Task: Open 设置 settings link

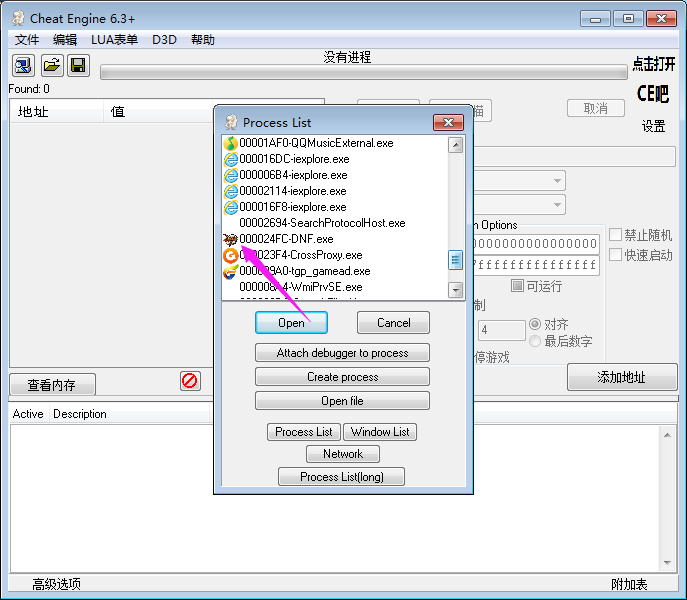Action: (x=653, y=126)
